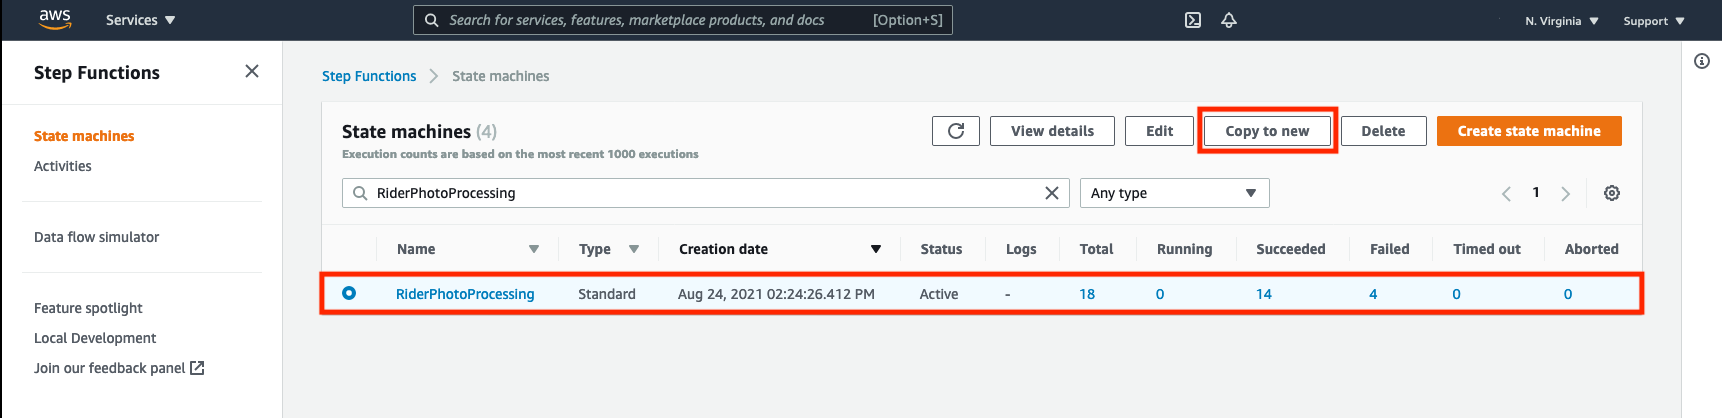Open table preferences gear icon
This screenshot has height=418, width=1722.
(1612, 193)
